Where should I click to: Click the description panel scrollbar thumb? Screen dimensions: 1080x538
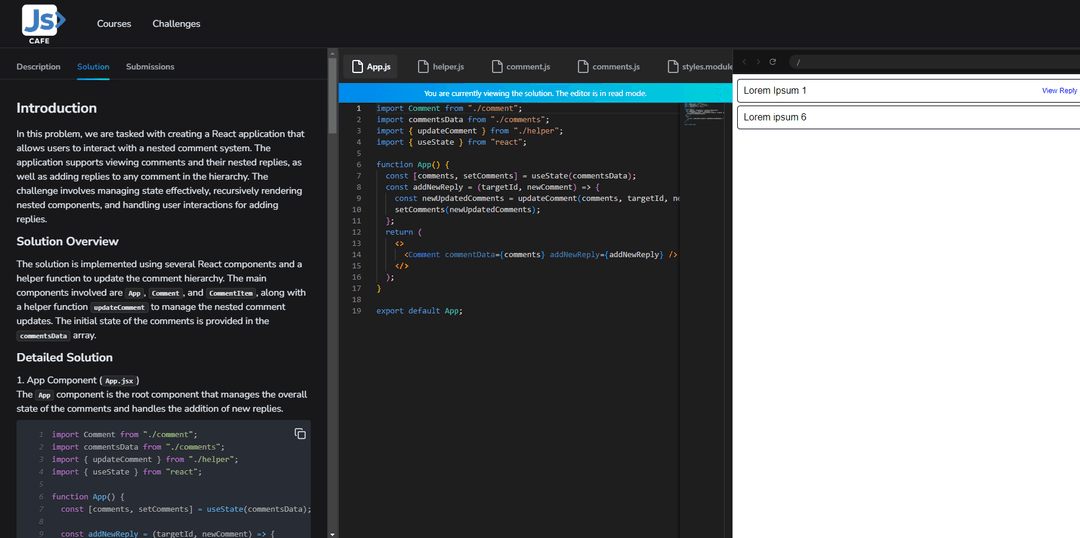pyautogui.click(x=333, y=96)
